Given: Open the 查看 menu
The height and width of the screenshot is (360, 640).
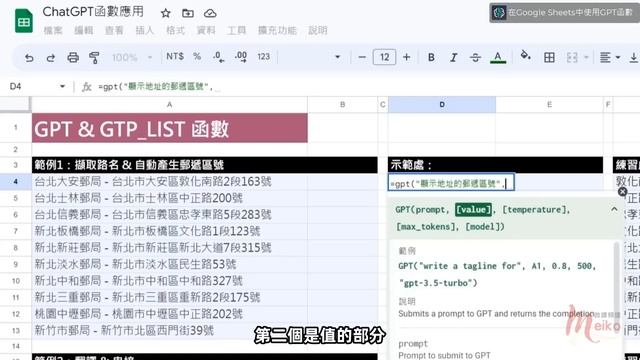Looking at the screenshot, I should pos(114,30).
